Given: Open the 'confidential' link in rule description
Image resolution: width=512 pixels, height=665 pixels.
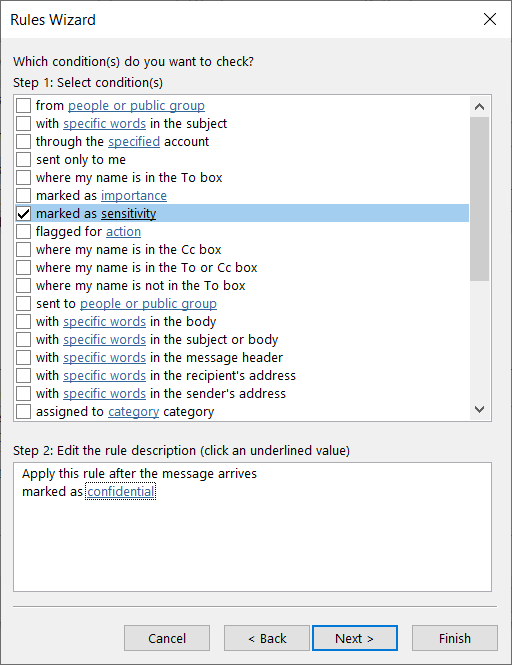Looking at the screenshot, I should tap(121, 492).
